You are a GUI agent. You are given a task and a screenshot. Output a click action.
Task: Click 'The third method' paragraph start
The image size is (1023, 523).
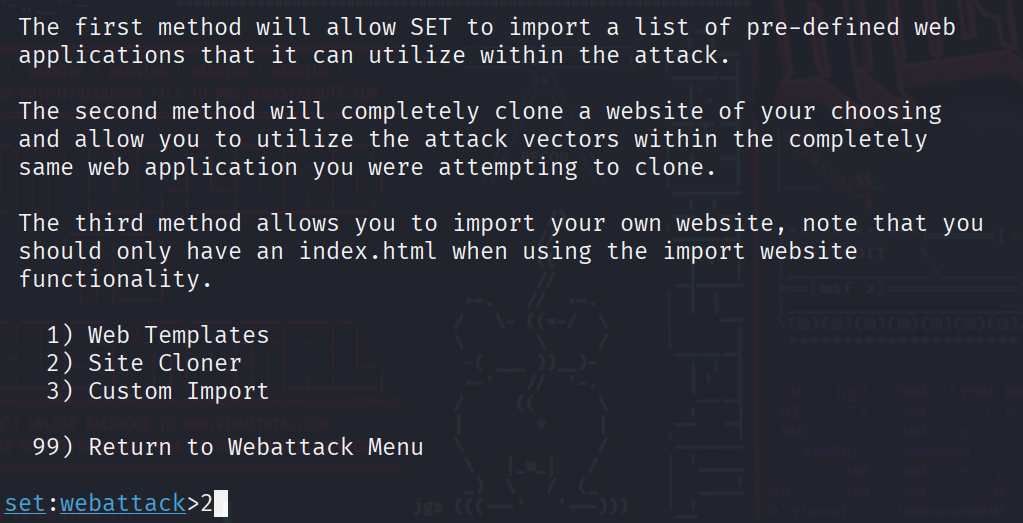click(x=129, y=223)
